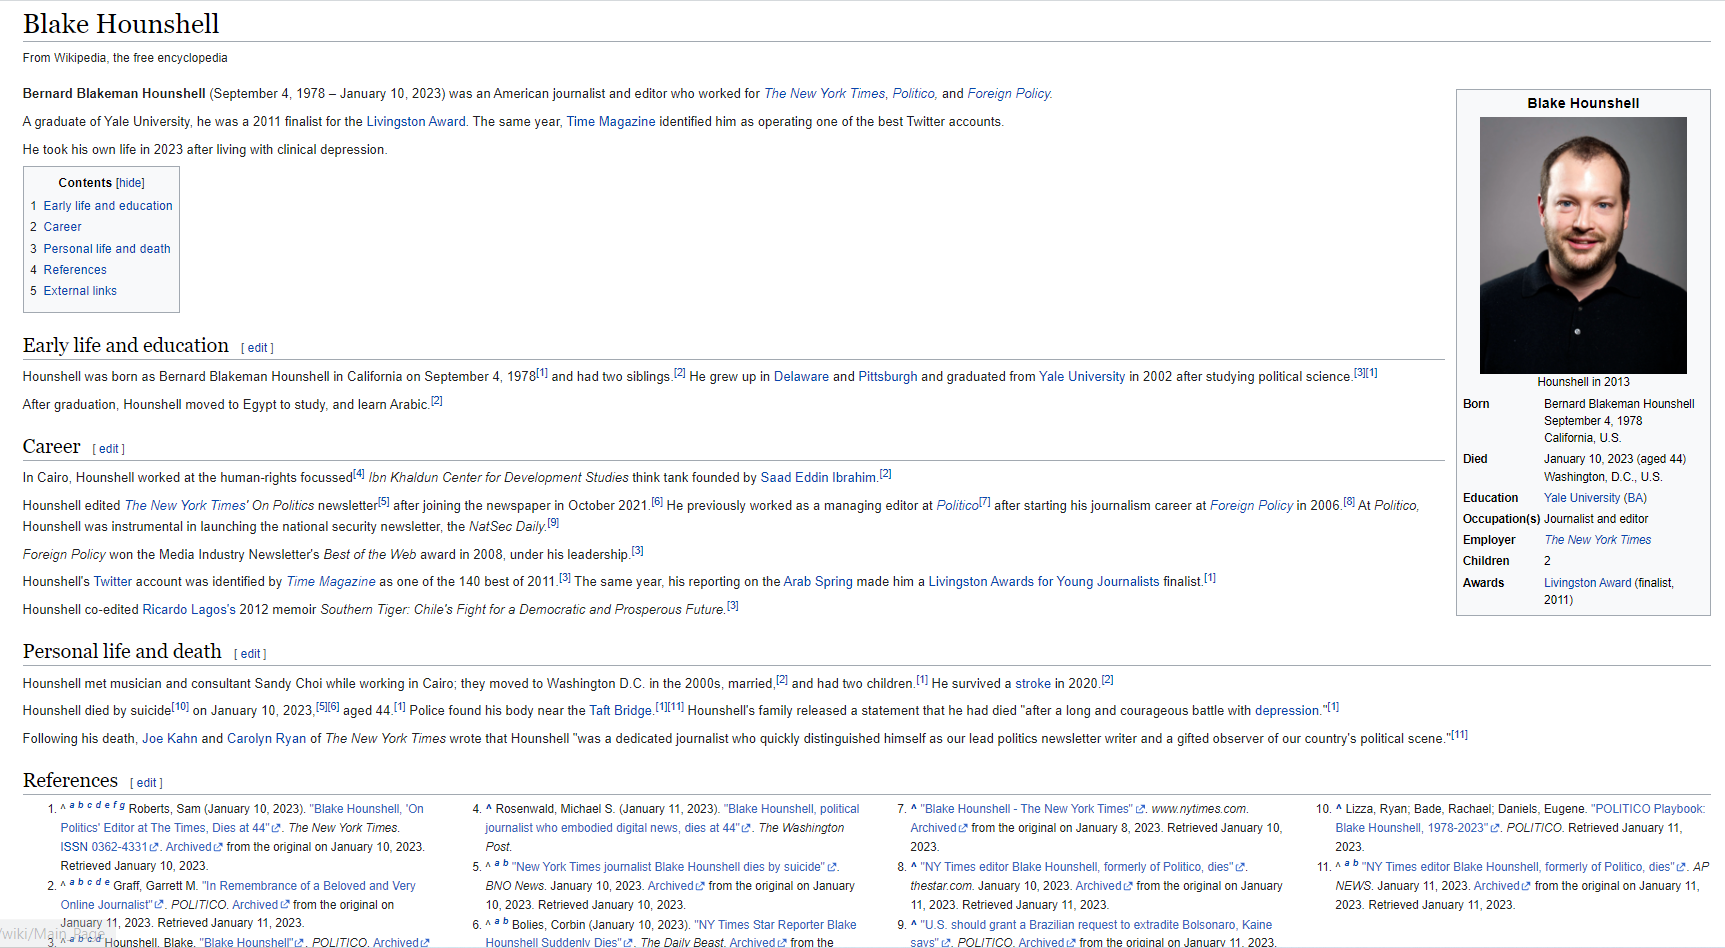Open Joe Kahn's article link
The image size is (1725, 948).
coord(170,739)
